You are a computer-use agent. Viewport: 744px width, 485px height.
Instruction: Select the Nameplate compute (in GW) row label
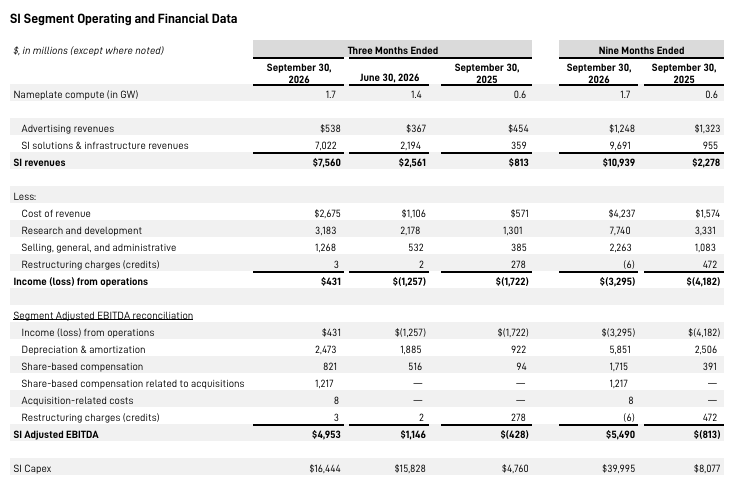76,94
